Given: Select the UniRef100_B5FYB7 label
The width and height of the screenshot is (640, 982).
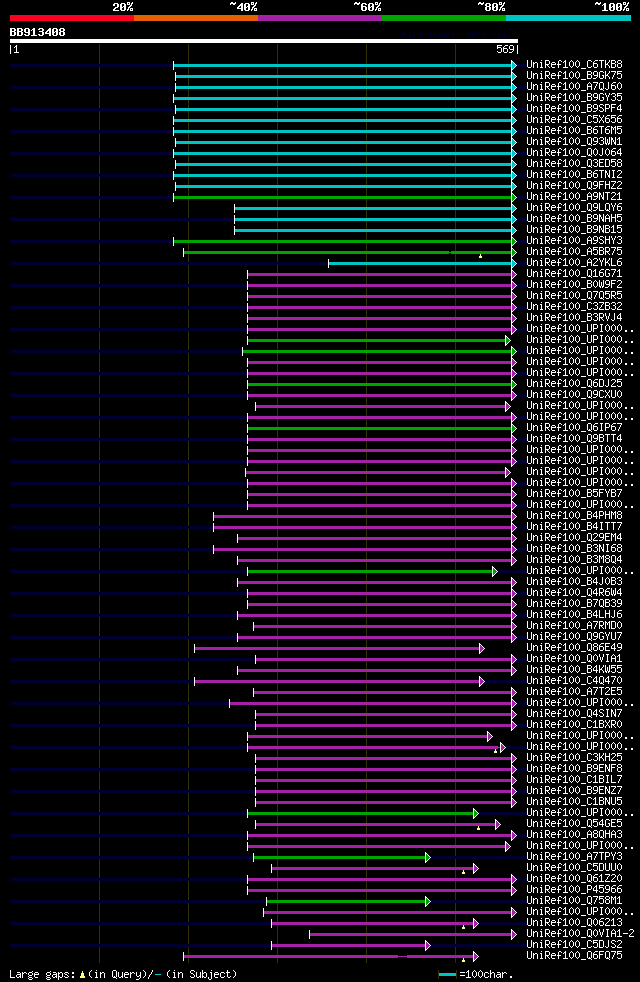Looking at the screenshot, I should click(x=574, y=494).
